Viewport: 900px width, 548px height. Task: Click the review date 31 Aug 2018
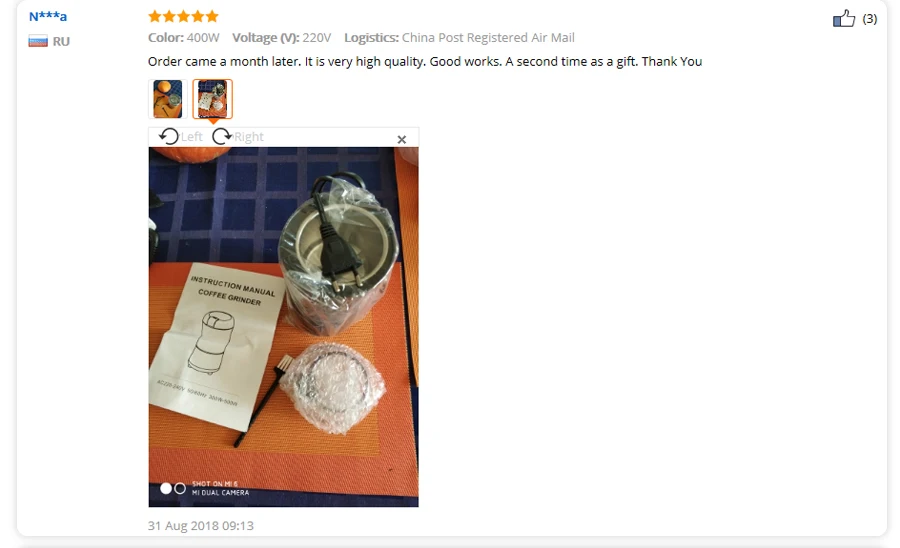tap(201, 526)
